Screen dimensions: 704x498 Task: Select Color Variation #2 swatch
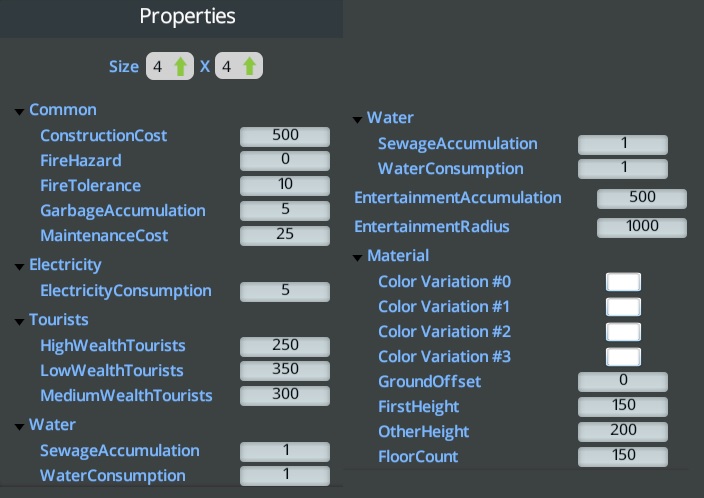coord(623,332)
